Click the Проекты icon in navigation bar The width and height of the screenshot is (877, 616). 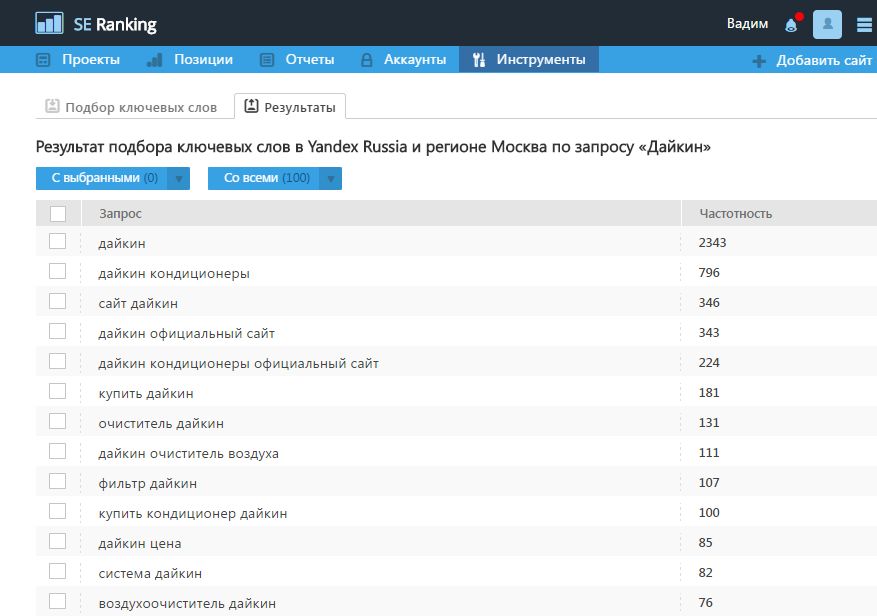click(43, 60)
